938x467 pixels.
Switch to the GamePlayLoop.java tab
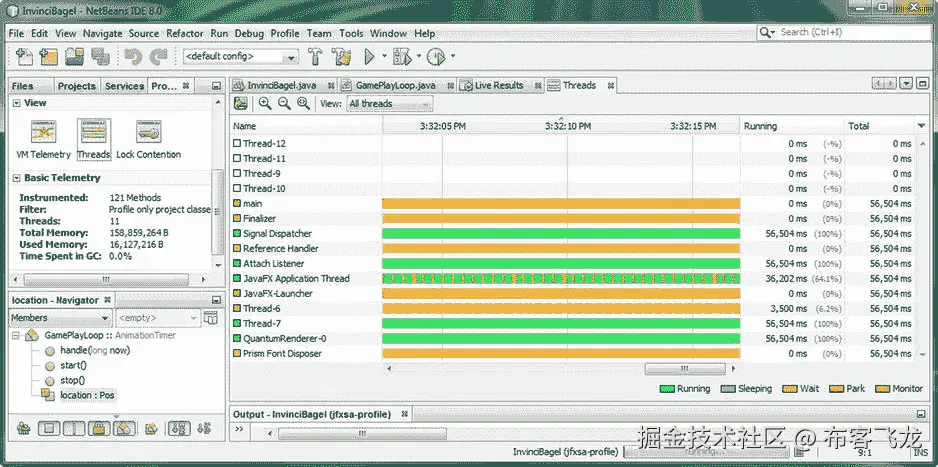click(397, 86)
